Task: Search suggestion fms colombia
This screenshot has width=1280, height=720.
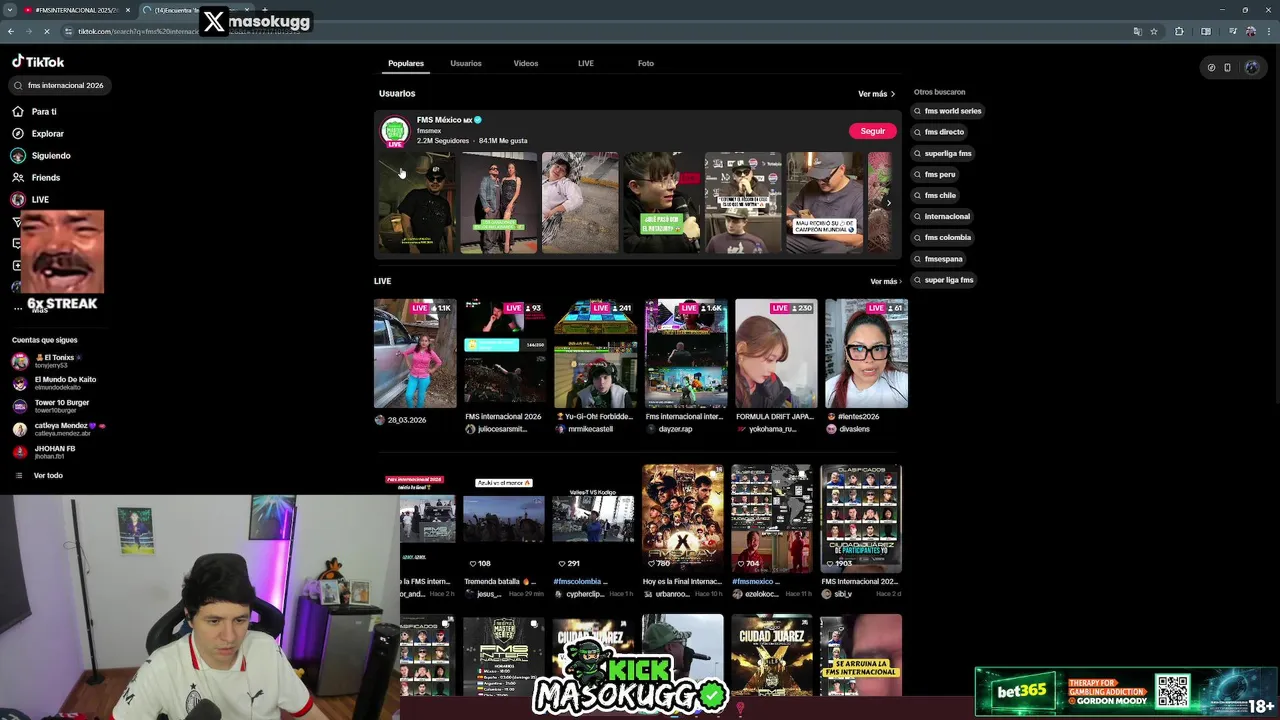Action: (943, 237)
